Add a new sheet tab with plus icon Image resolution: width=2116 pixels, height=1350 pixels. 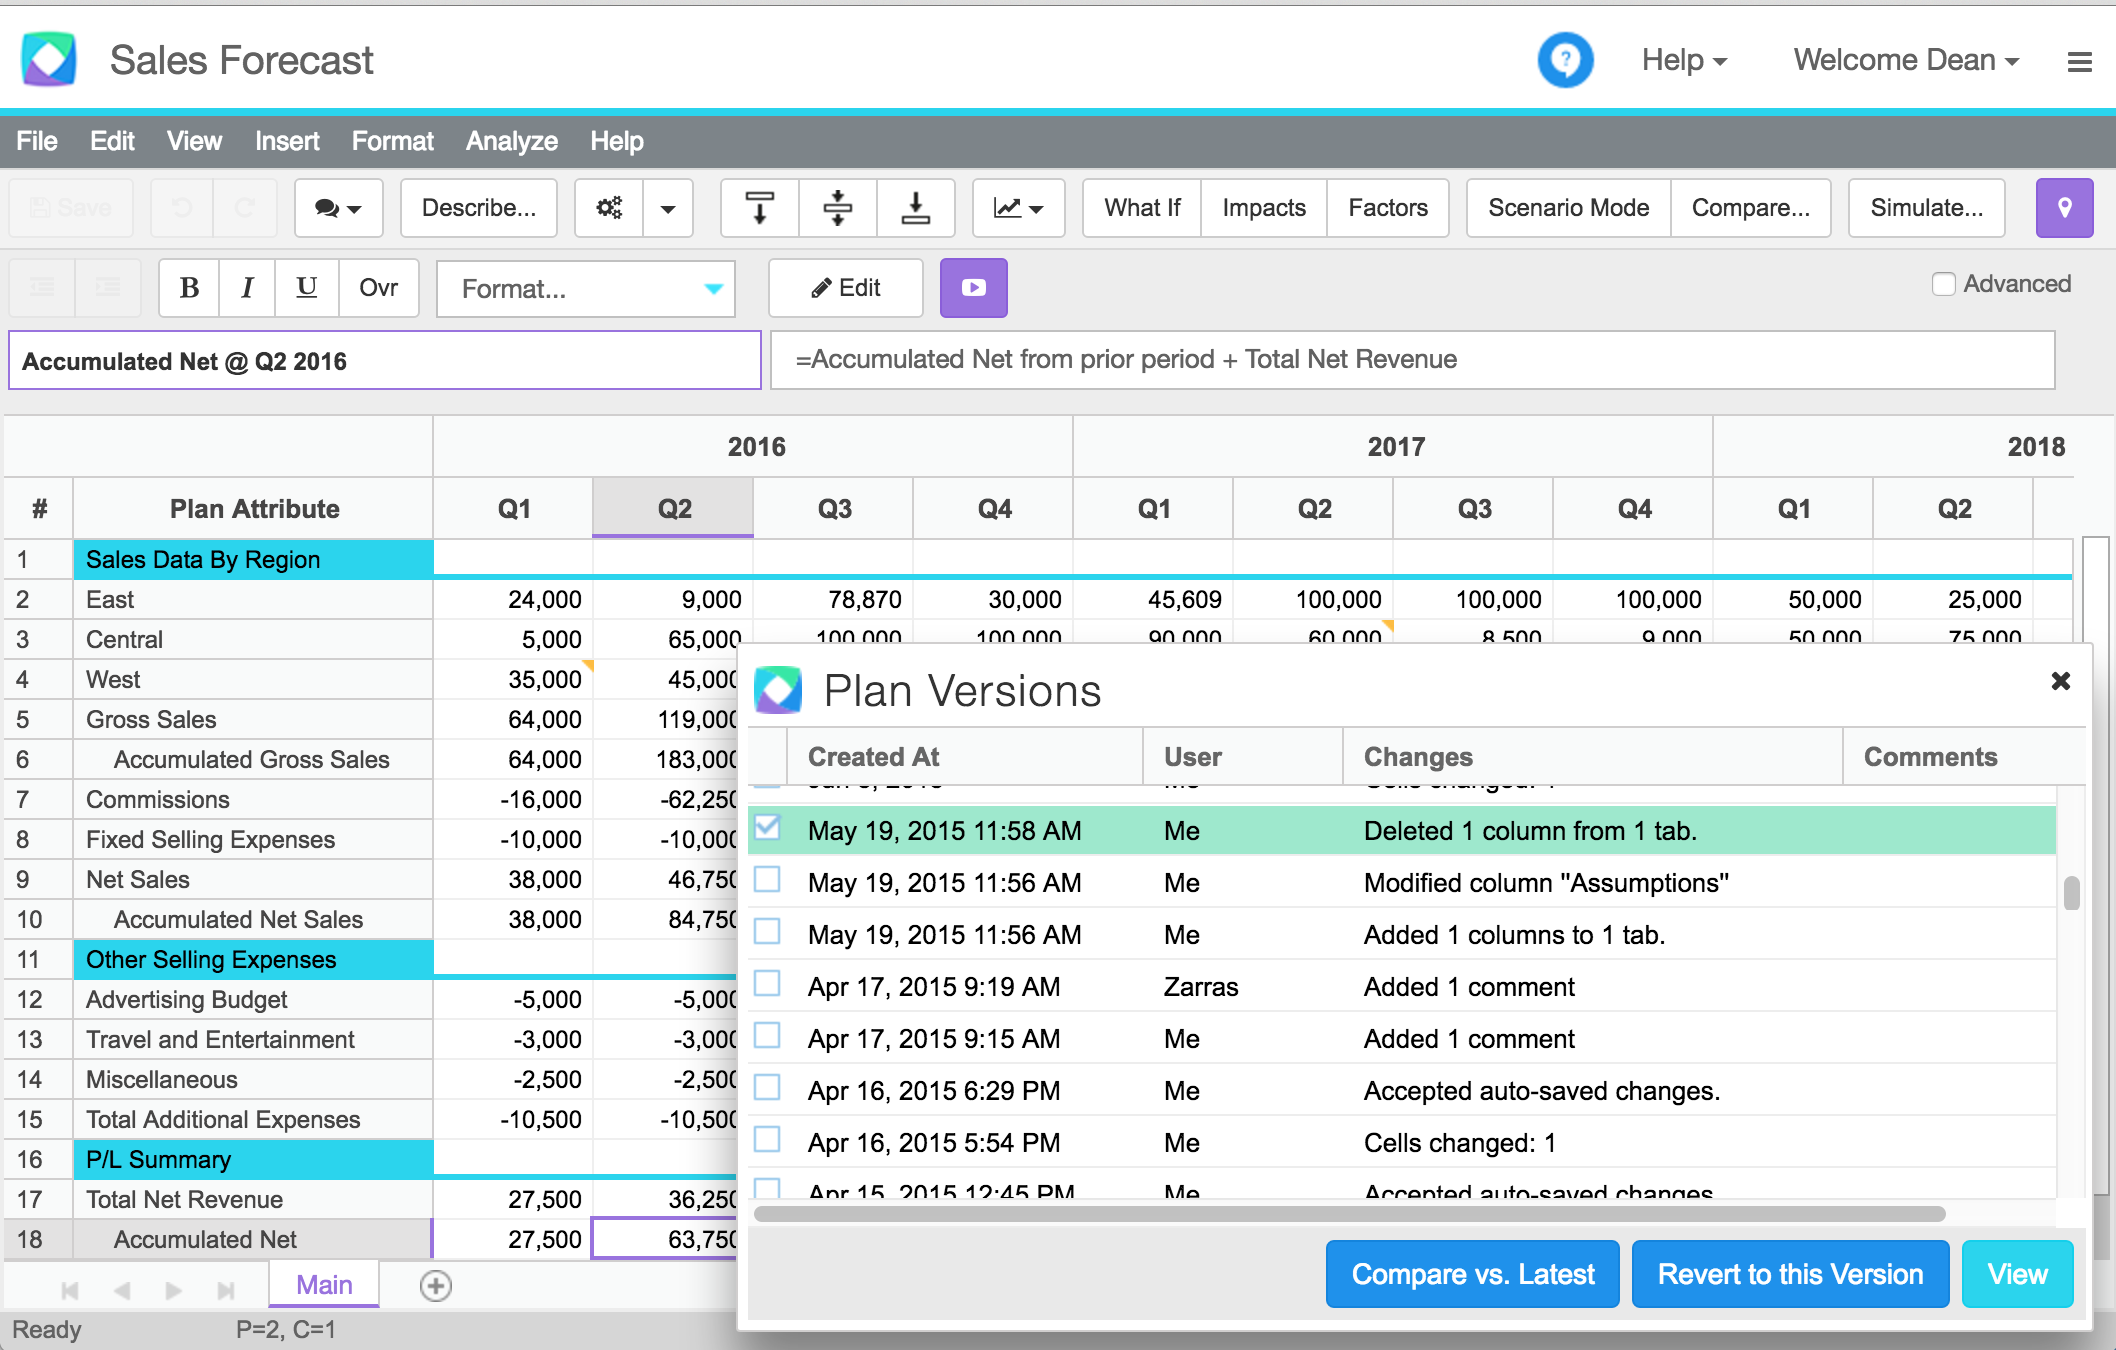436,1286
